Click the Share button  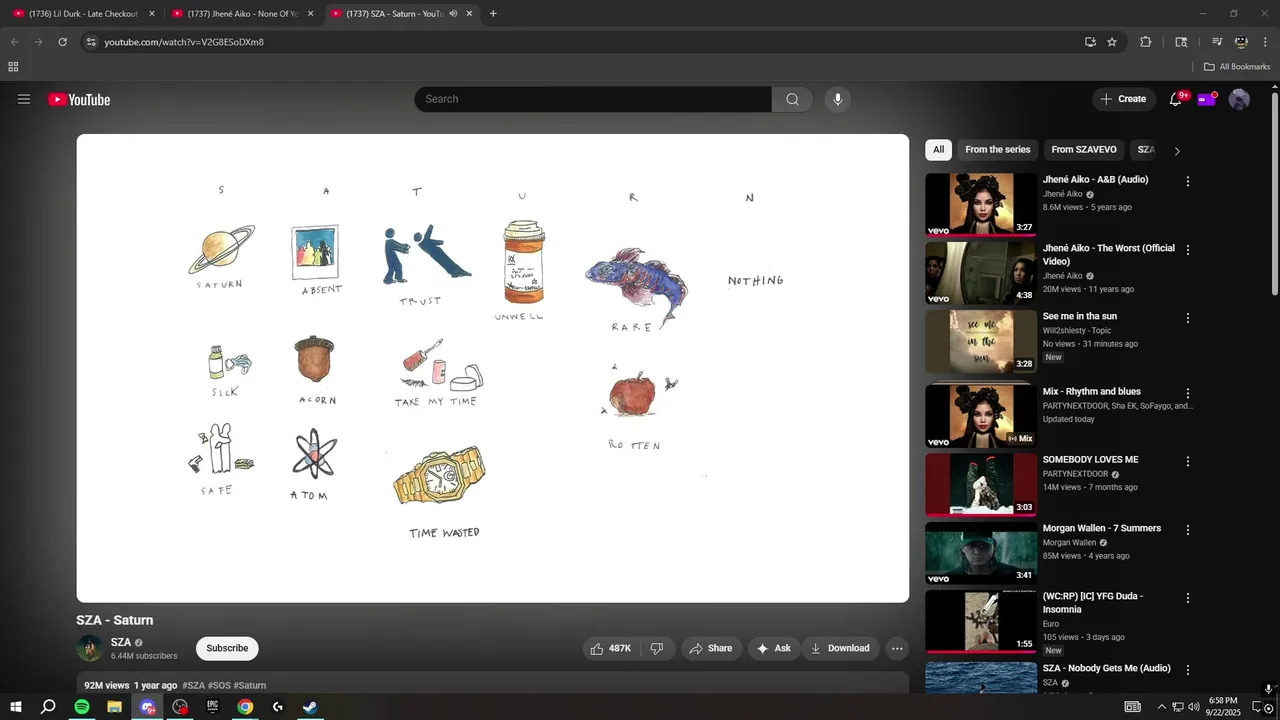(x=711, y=648)
